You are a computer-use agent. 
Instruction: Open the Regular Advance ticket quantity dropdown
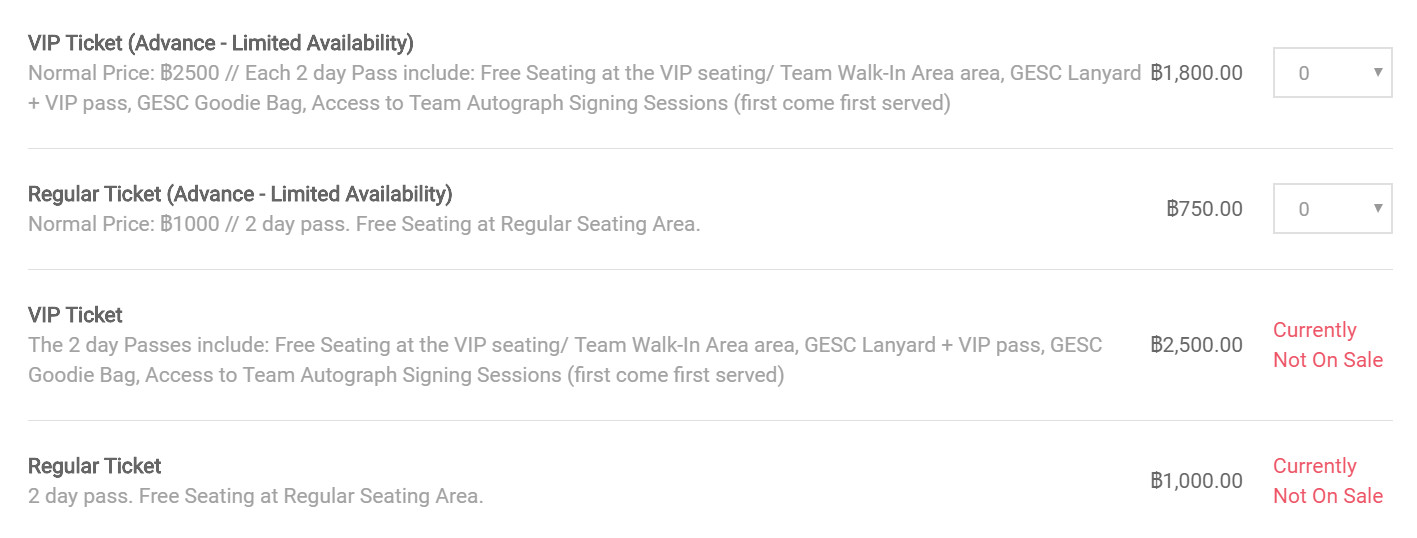coord(1332,209)
